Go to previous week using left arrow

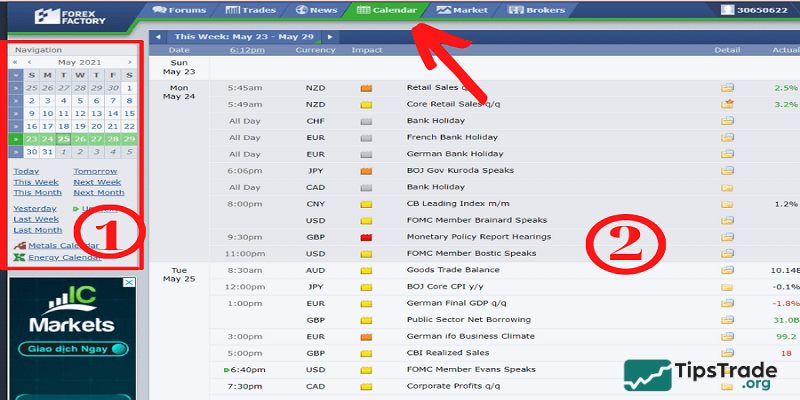pos(157,37)
